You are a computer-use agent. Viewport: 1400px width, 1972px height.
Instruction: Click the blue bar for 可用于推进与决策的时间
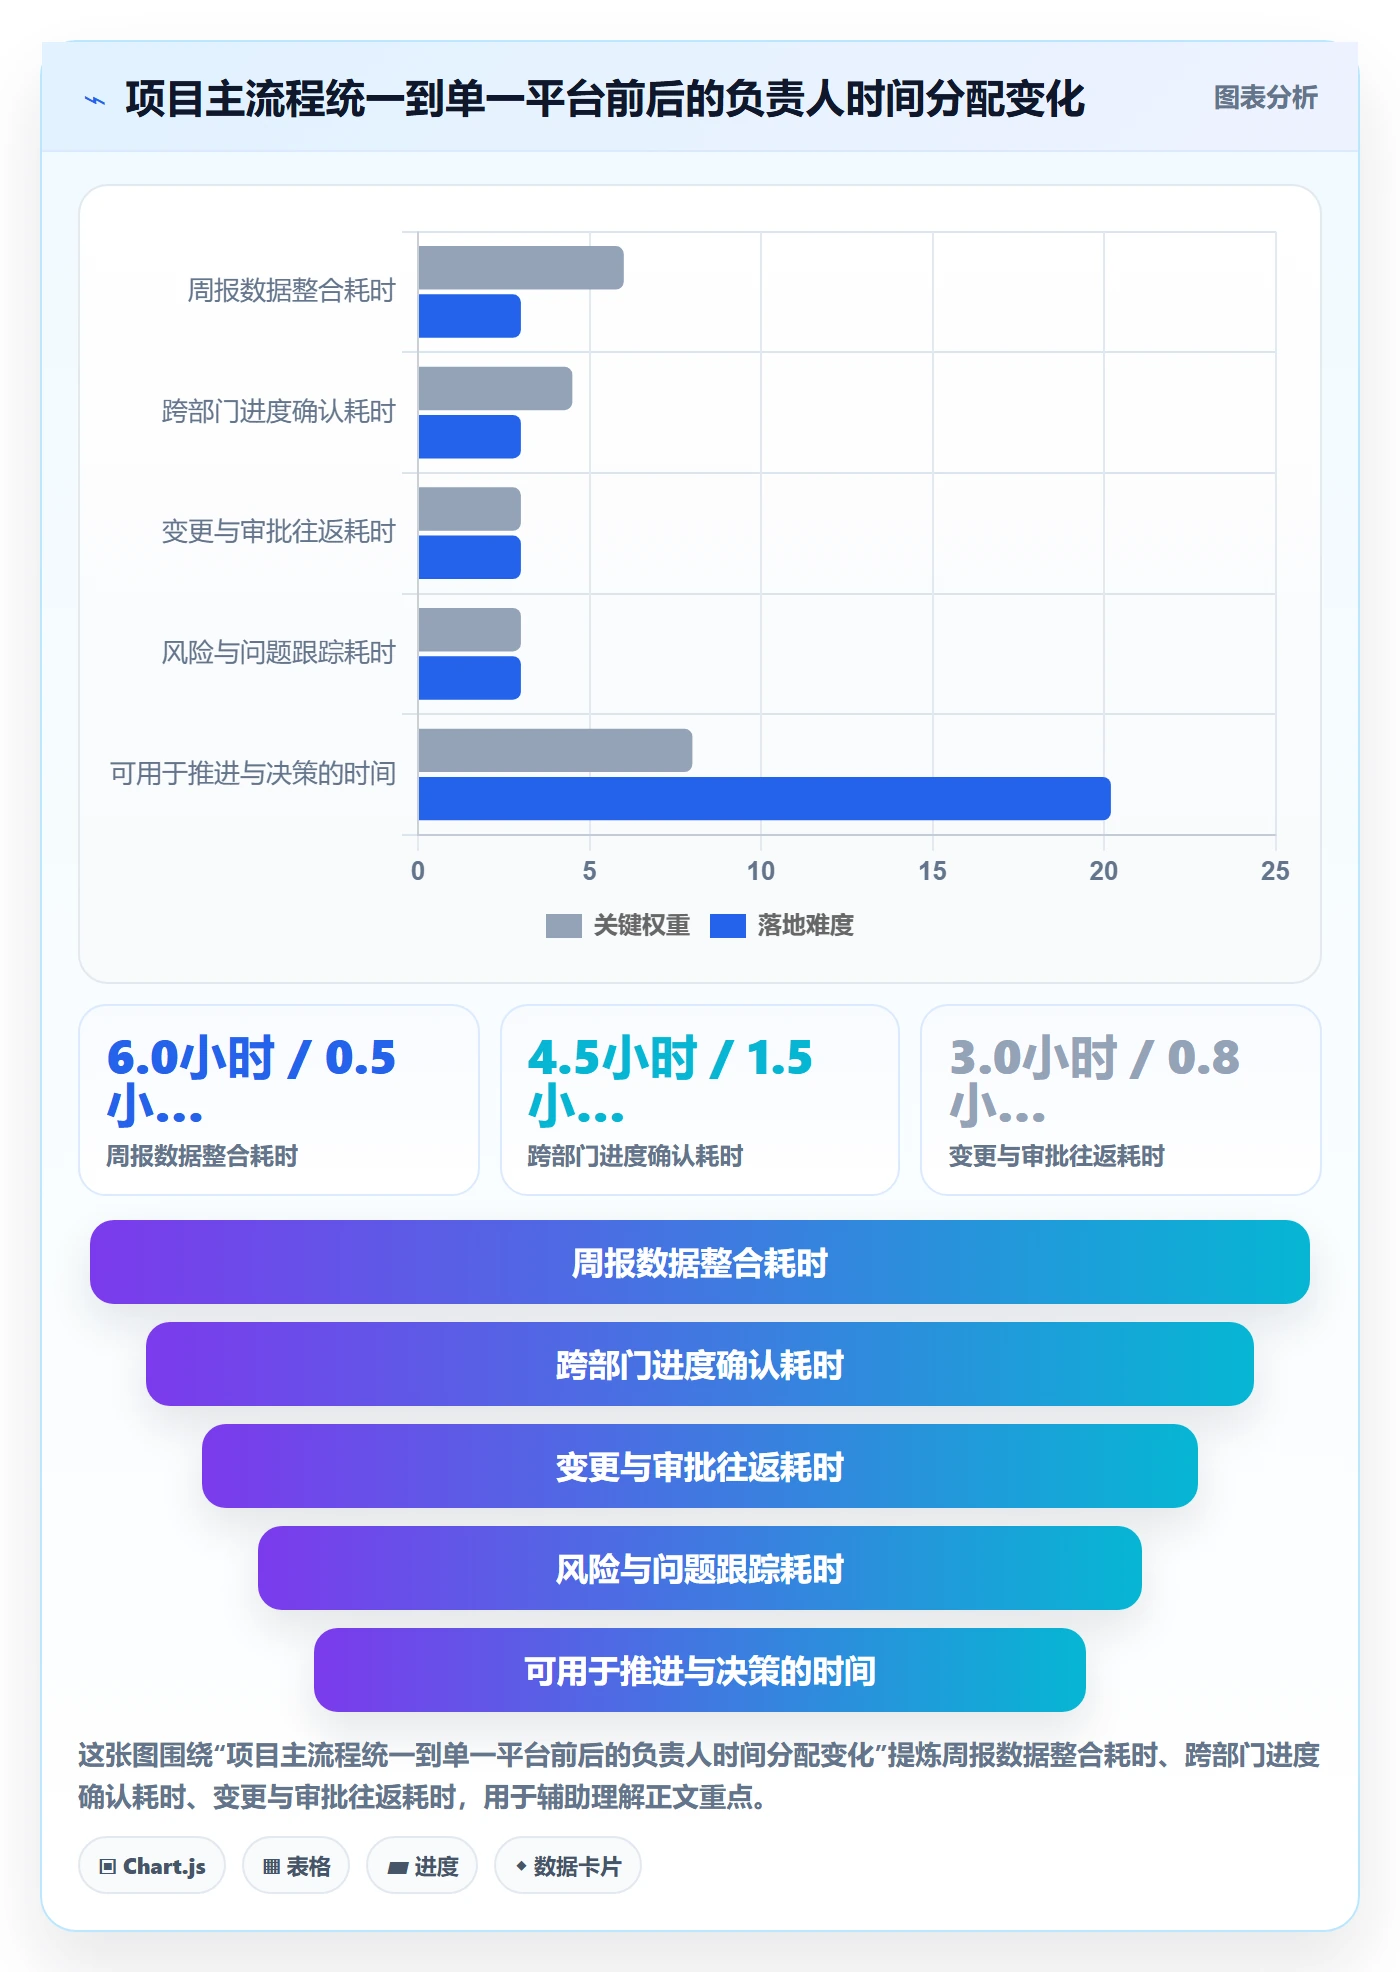(765, 799)
